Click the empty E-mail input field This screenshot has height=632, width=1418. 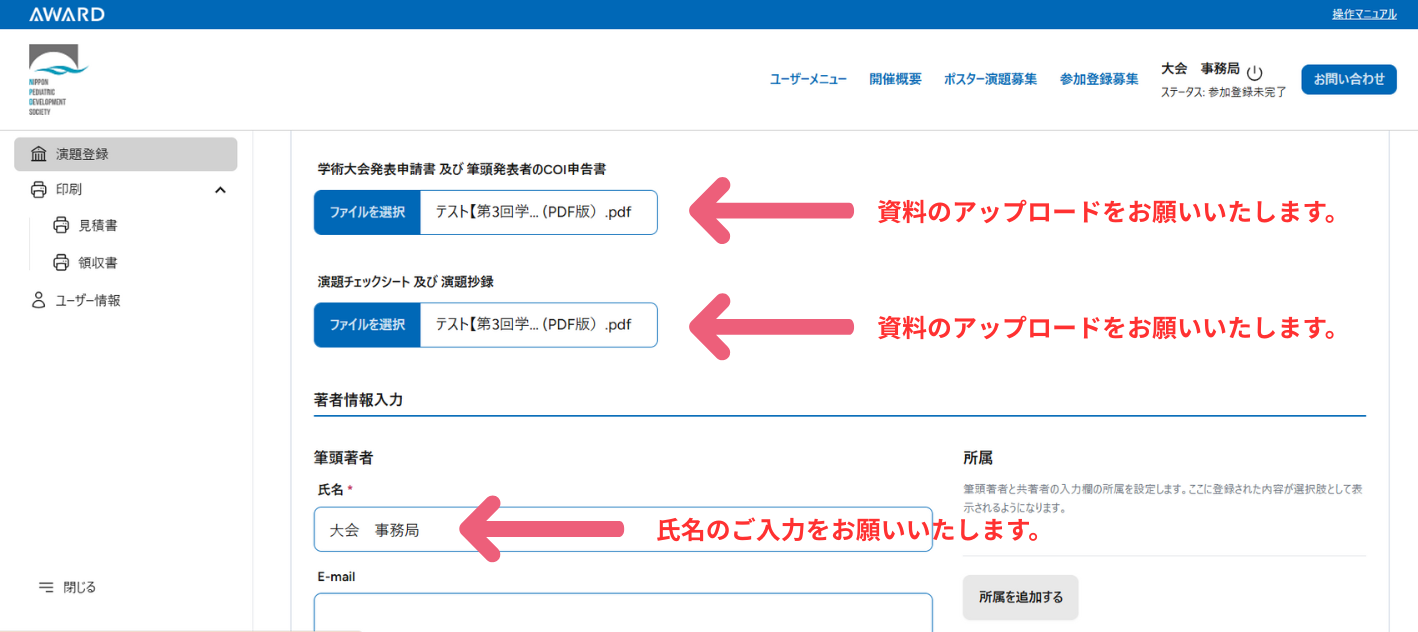coord(622,612)
